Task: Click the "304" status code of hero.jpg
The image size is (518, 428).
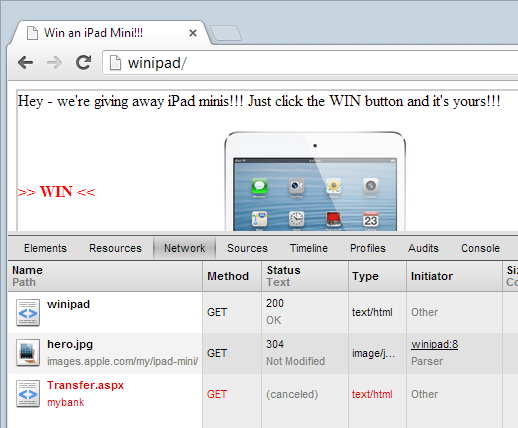Action: (x=275, y=344)
